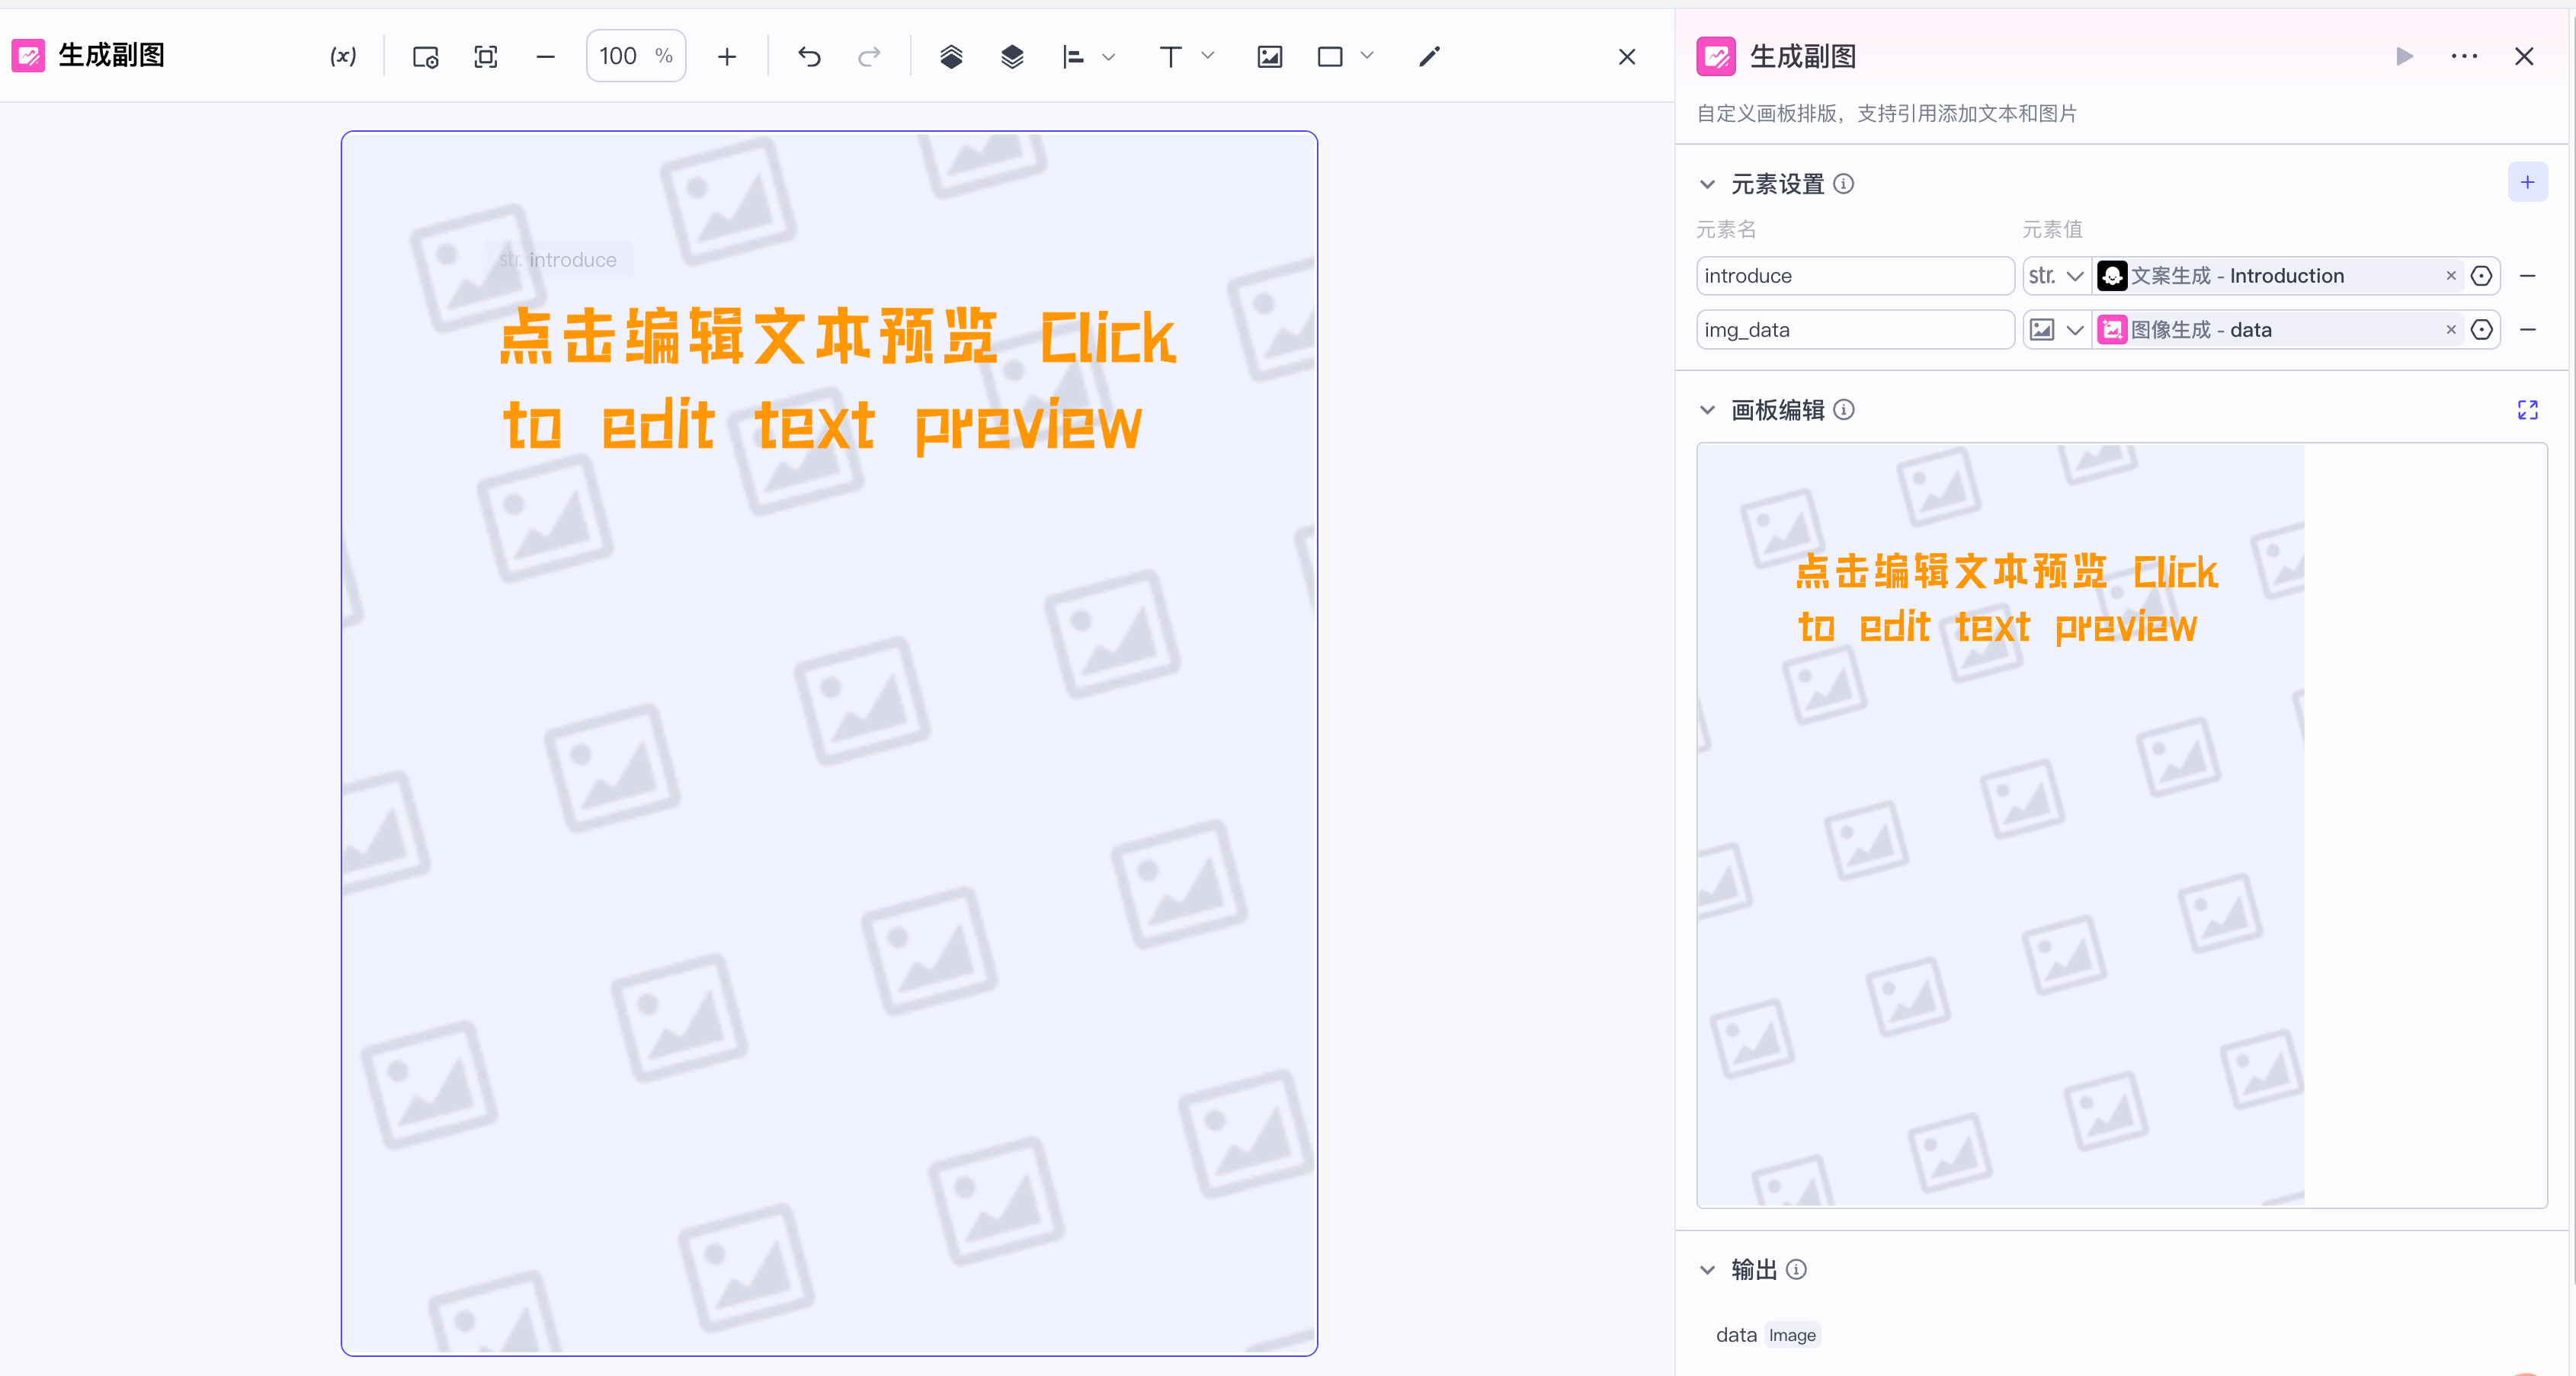2576x1376 pixels.
Task: Zoom in with the plus button
Action: click(727, 57)
